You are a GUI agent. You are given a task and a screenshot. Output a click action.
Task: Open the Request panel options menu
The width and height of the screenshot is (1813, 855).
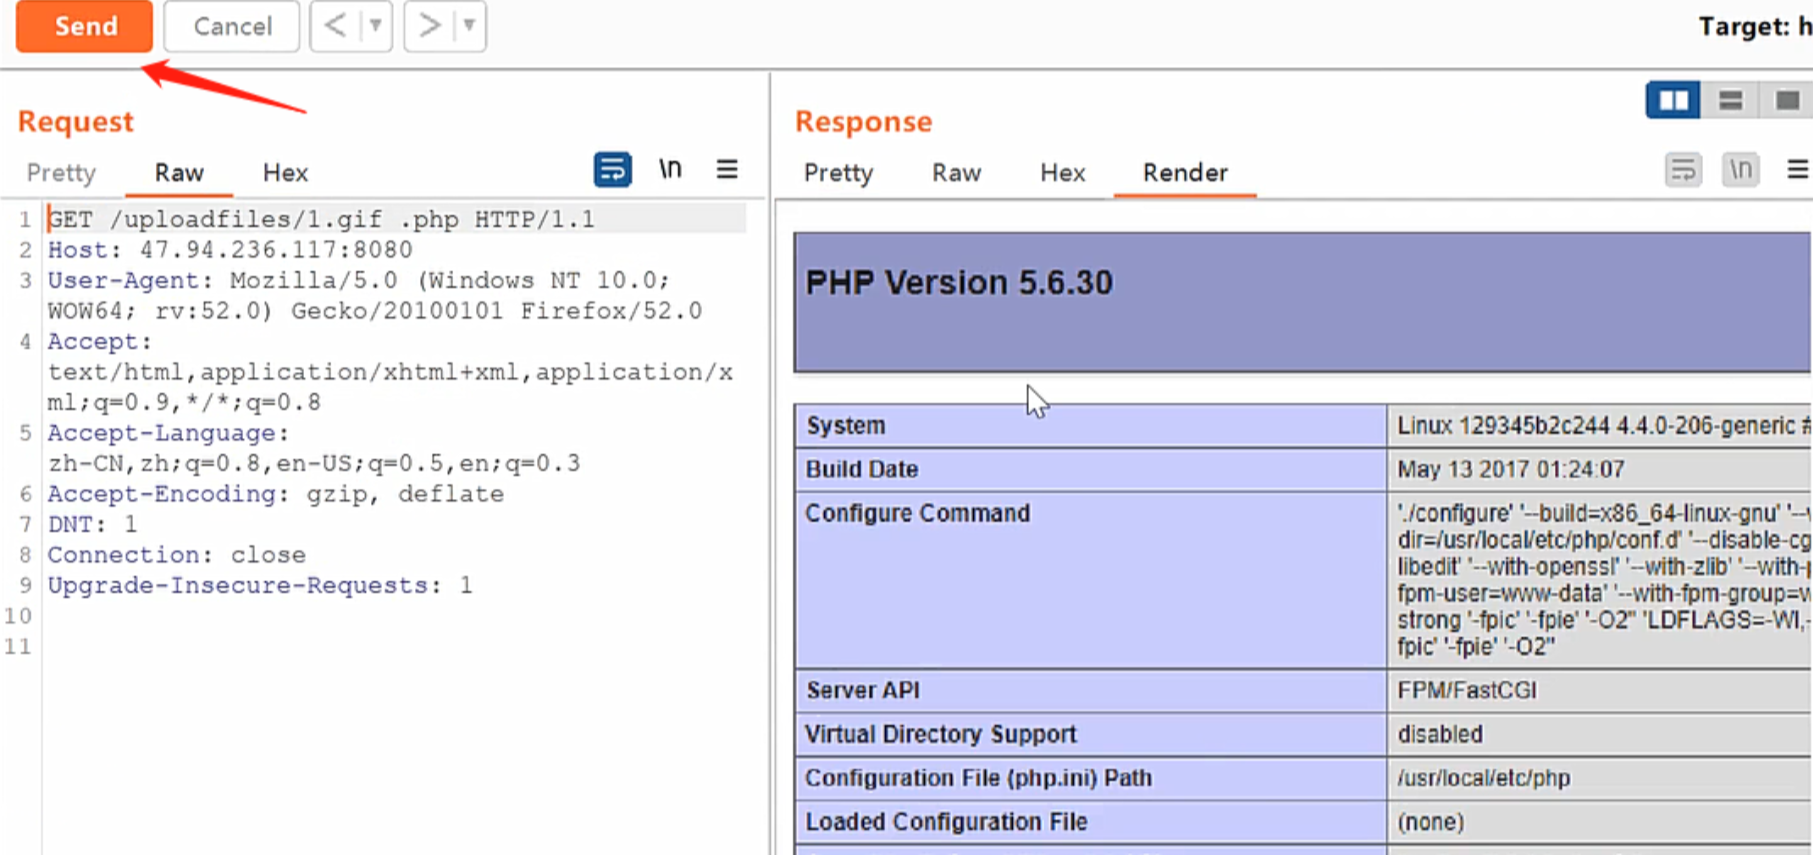[727, 170]
